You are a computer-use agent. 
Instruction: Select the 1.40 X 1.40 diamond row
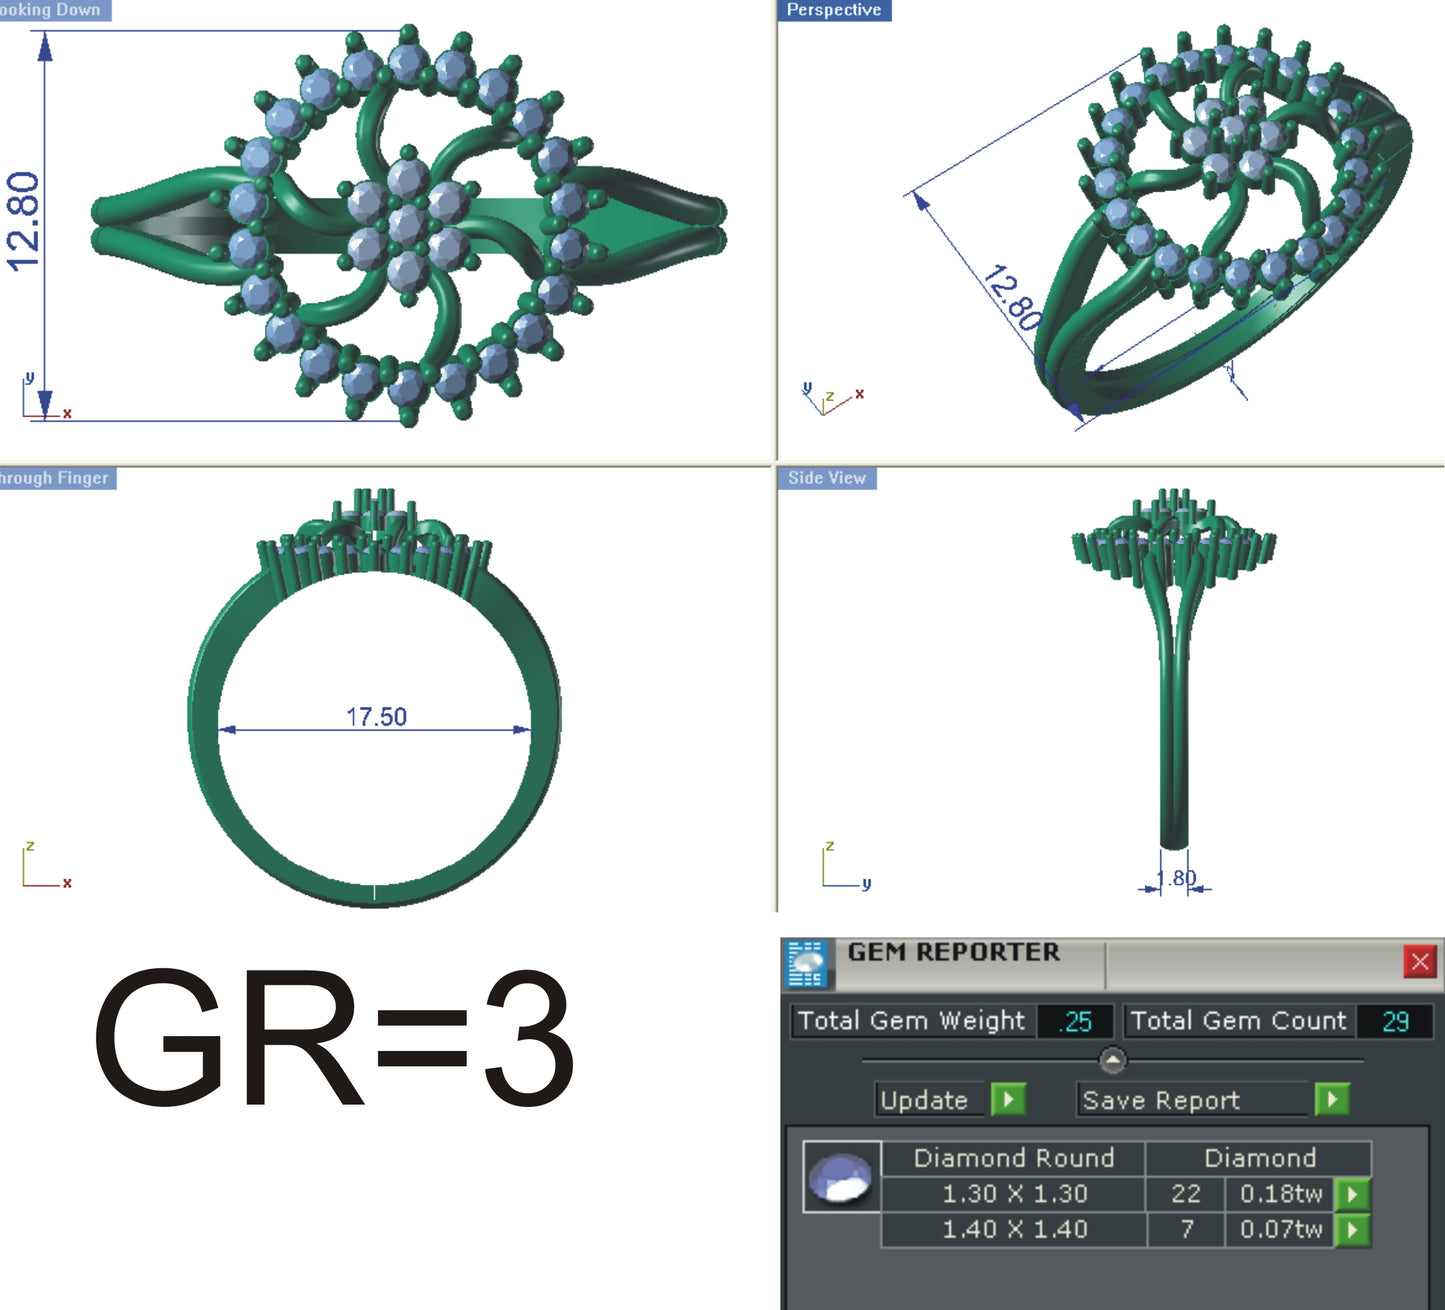pyautogui.click(x=1017, y=1230)
